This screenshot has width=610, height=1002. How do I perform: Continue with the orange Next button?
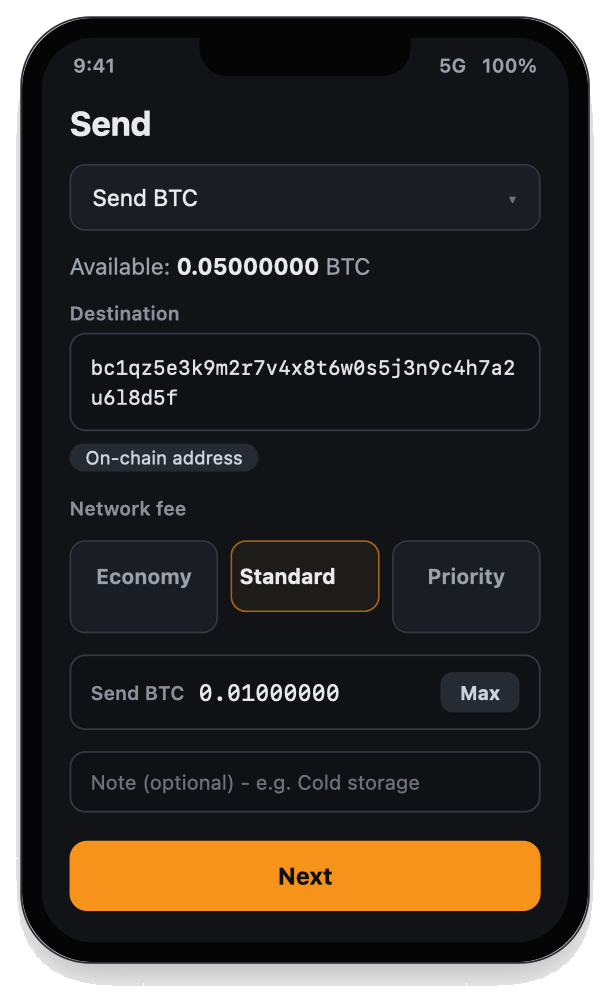(x=305, y=876)
